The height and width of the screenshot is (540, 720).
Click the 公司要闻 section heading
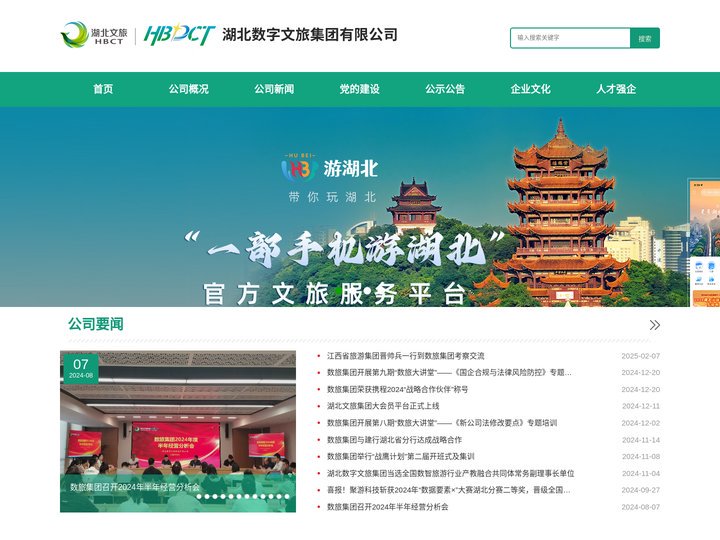pyautogui.click(x=96, y=324)
